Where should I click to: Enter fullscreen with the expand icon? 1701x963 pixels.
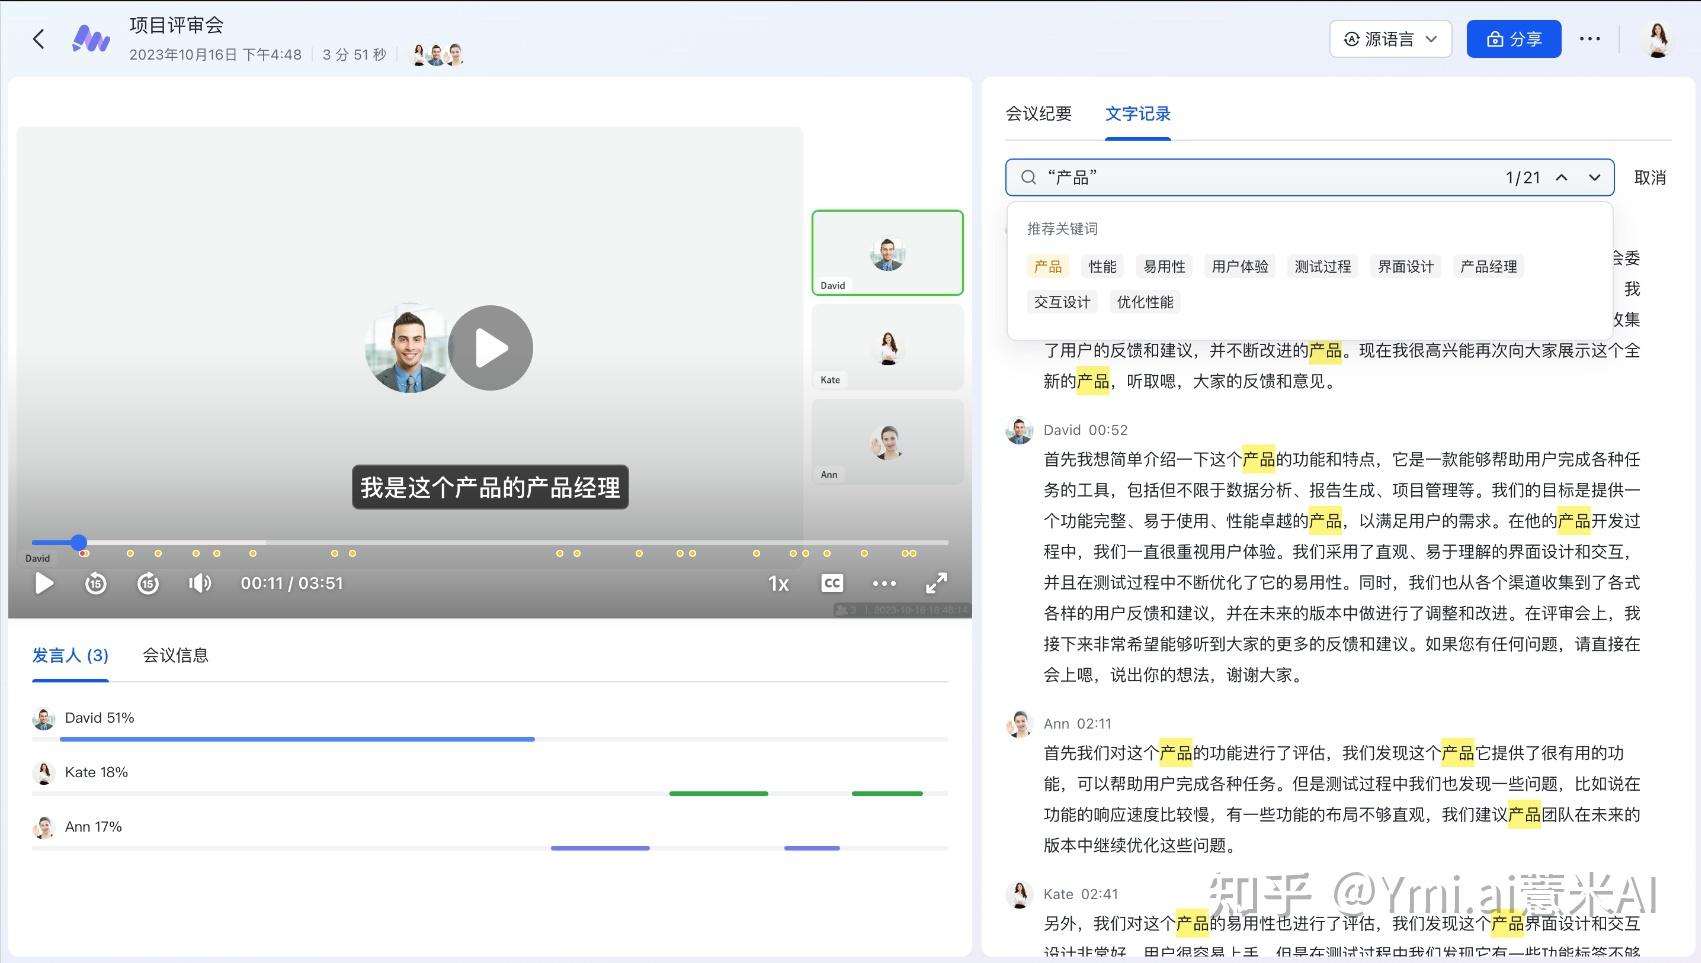coord(936,583)
